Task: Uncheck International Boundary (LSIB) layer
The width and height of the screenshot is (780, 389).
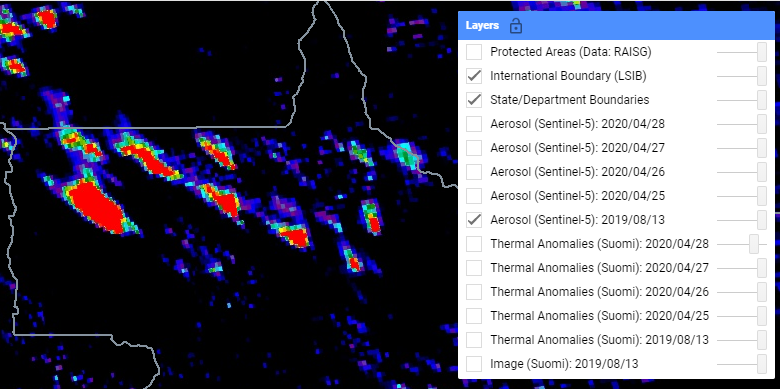Action: (x=474, y=76)
